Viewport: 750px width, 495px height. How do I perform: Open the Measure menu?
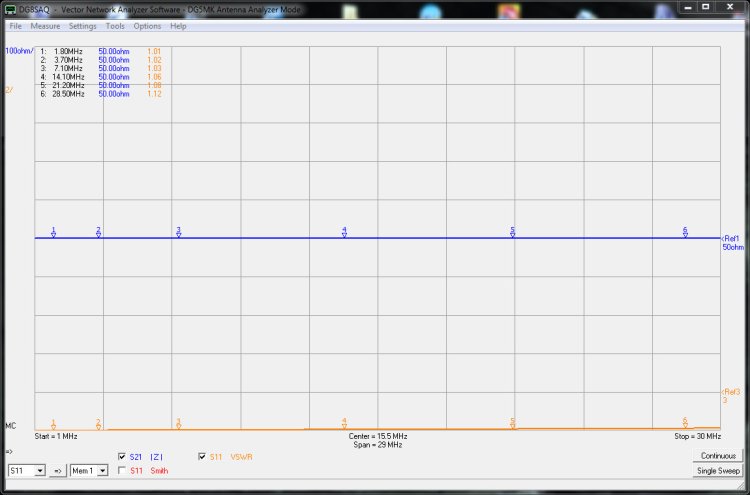tap(45, 26)
